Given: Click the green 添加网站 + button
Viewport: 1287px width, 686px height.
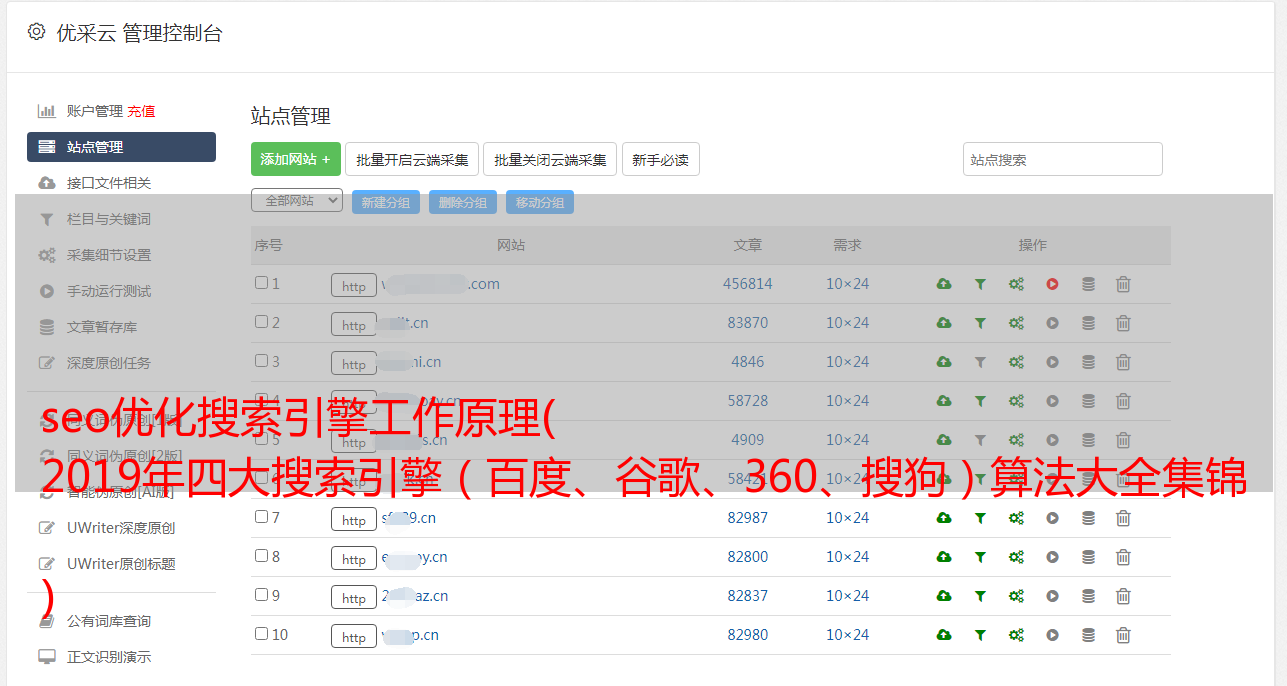Looking at the screenshot, I should point(296,159).
